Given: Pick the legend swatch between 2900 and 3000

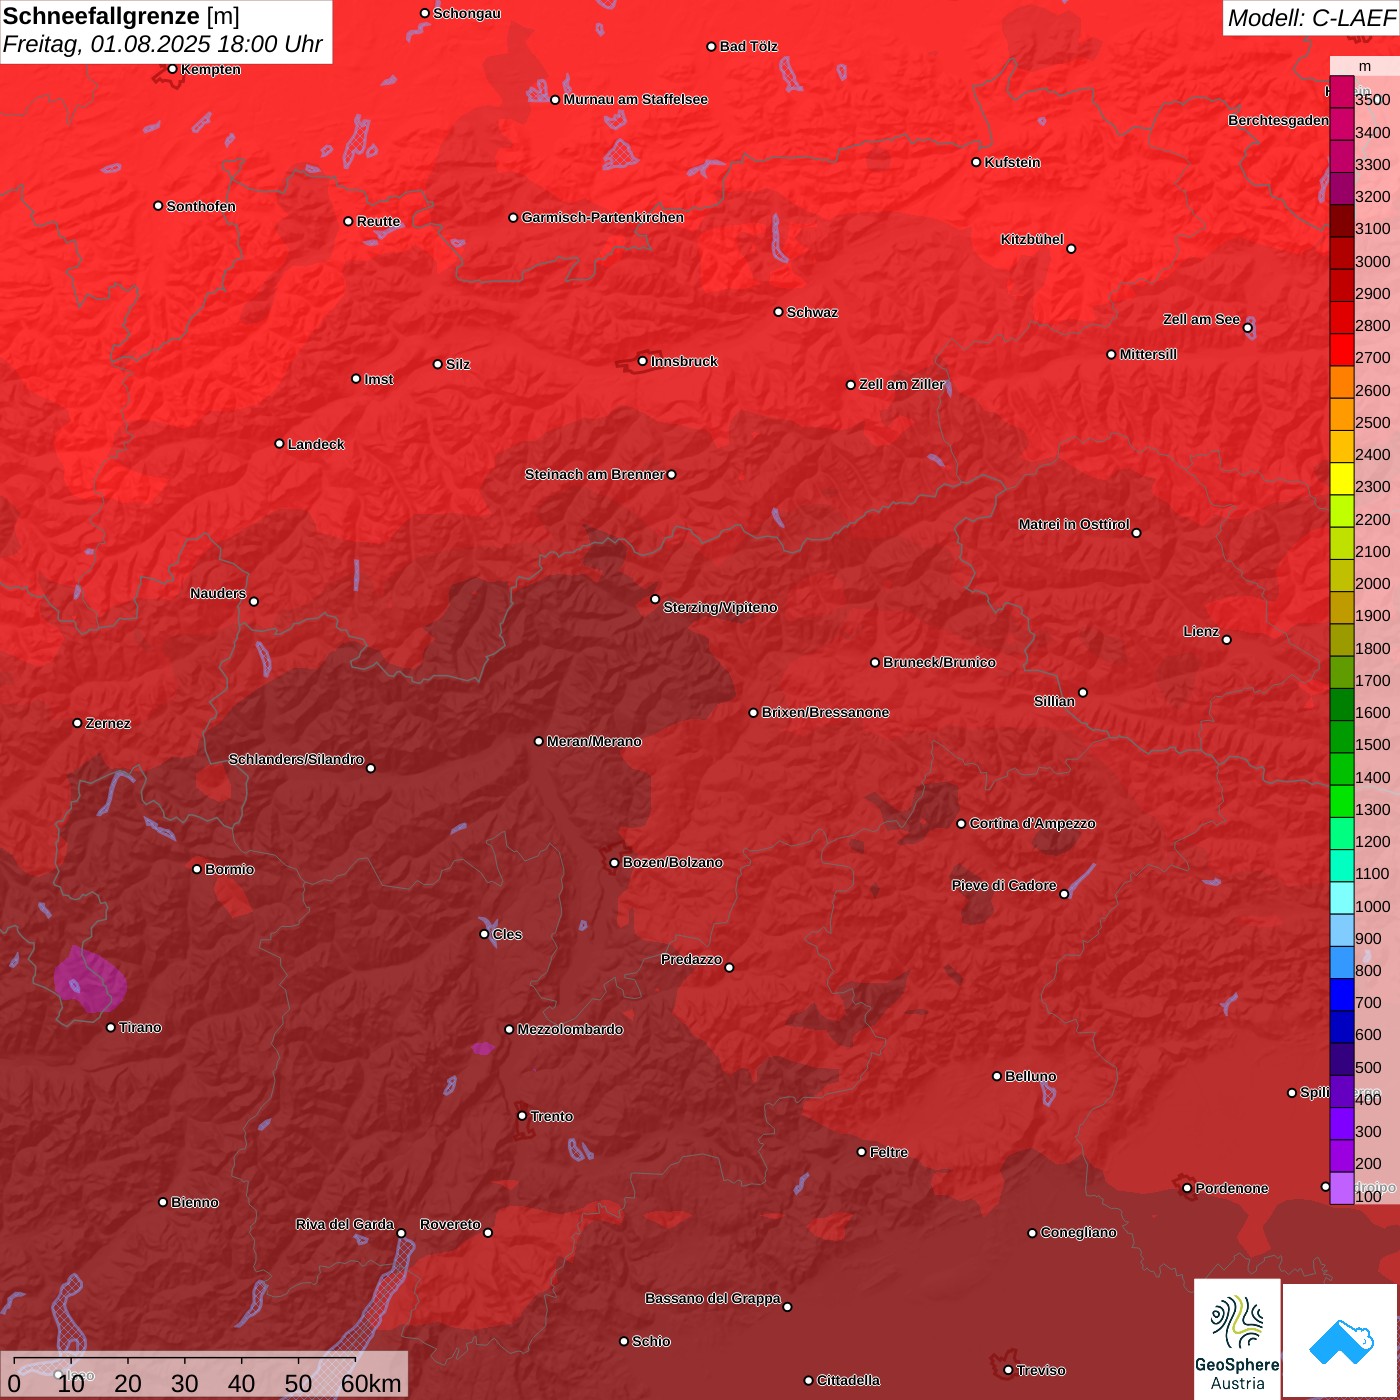Looking at the screenshot, I should 1341,285.
